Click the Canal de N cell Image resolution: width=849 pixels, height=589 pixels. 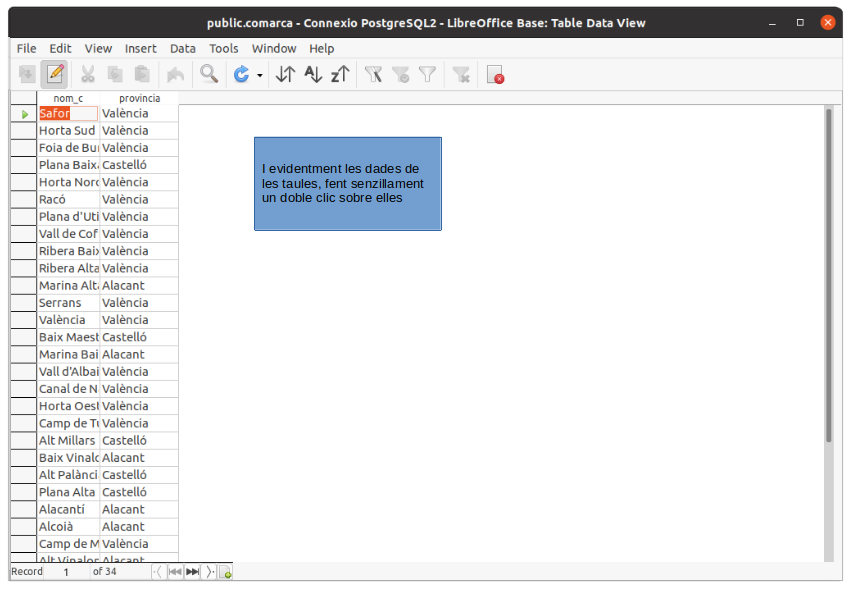[68, 389]
